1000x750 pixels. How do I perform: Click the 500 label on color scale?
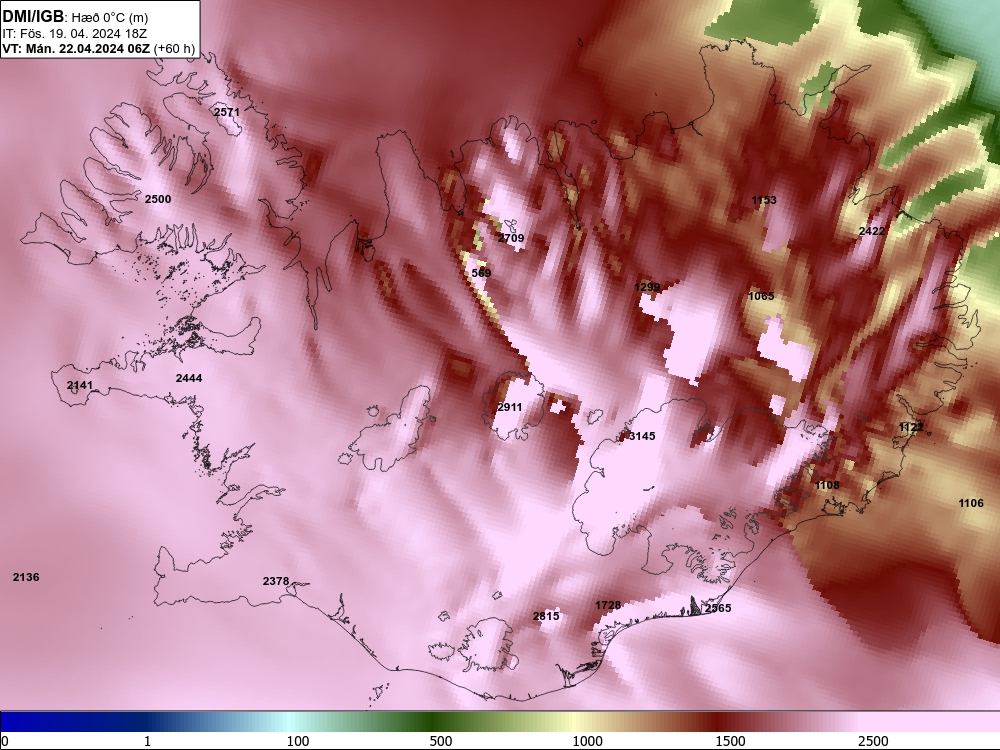(441, 741)
